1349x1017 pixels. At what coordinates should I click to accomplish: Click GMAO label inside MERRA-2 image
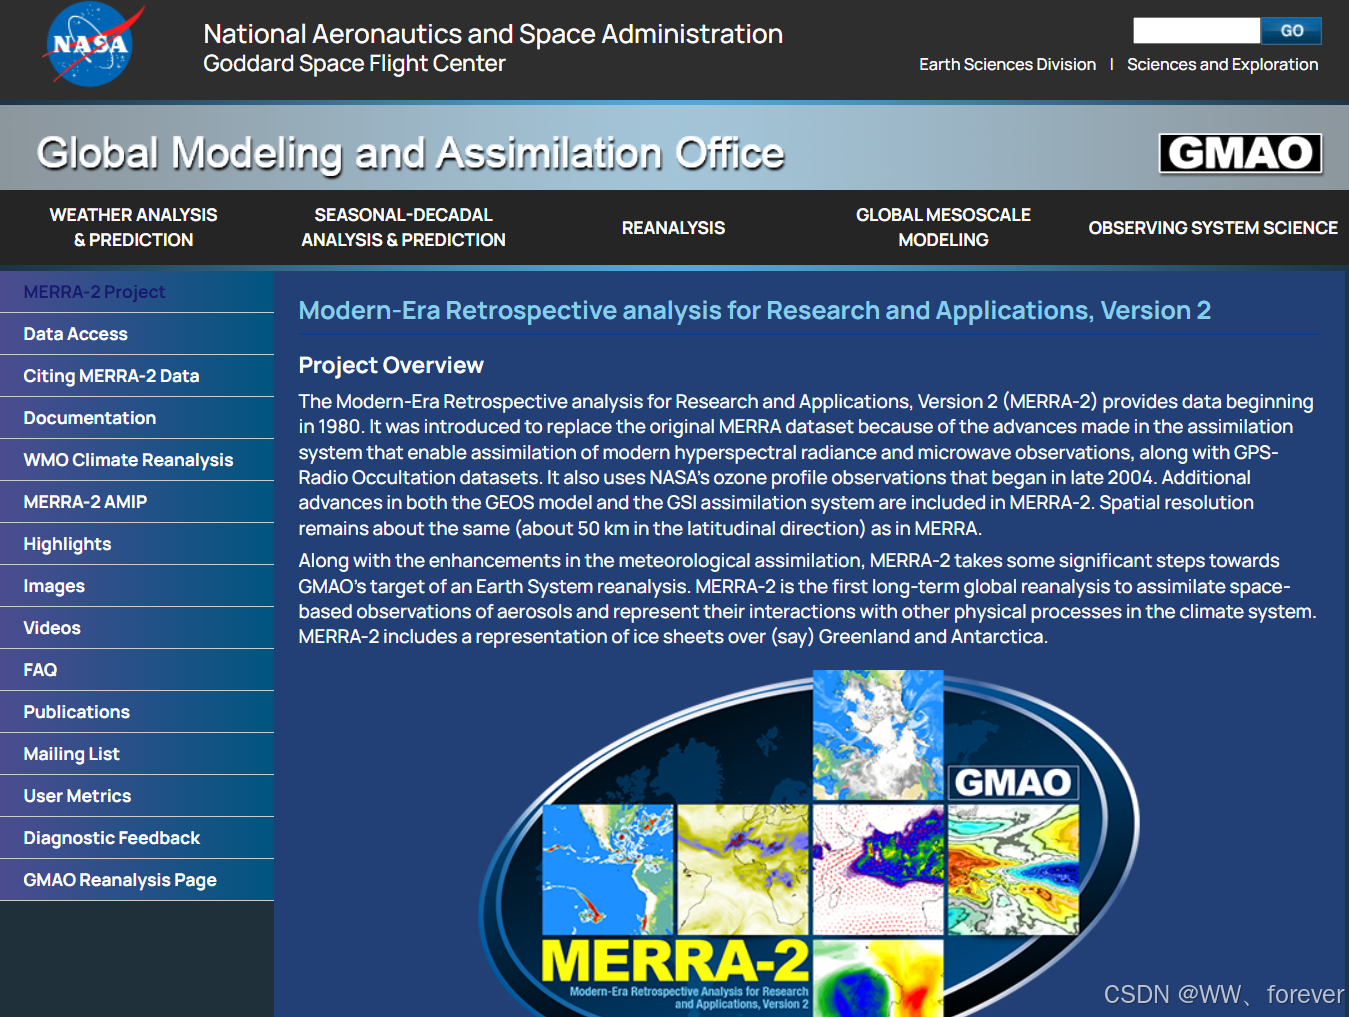[1013, 782]
